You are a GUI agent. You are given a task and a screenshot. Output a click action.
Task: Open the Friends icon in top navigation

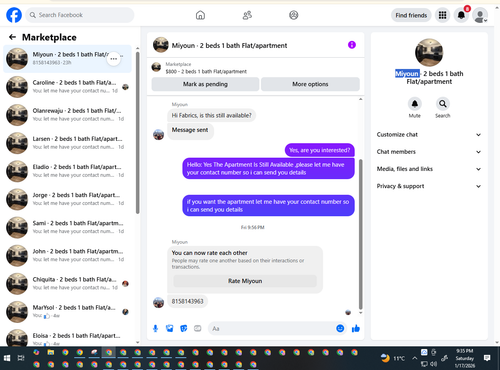[x=247, y=15]
